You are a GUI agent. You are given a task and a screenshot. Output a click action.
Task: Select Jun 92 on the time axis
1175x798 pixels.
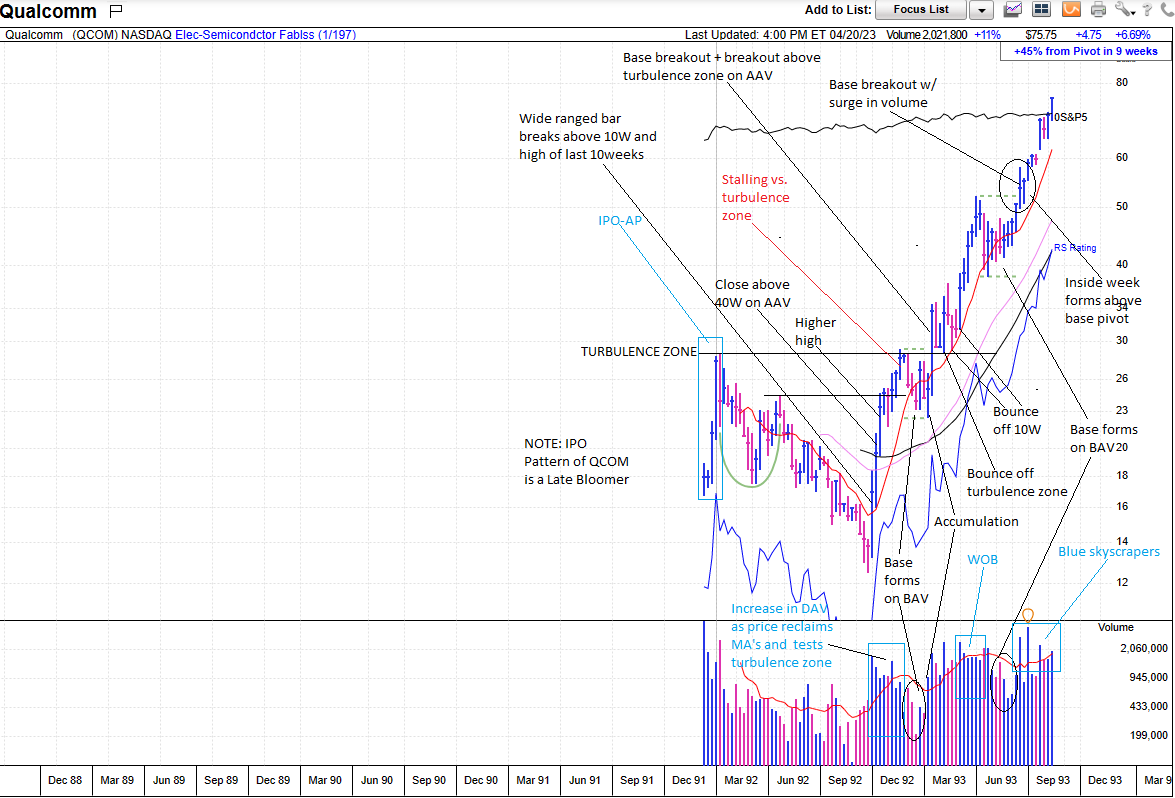(793, 780)
